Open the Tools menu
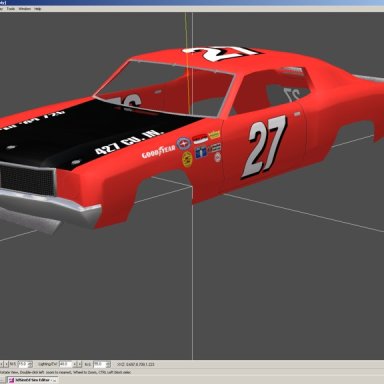This screenshot has height=384, width=384. [x=11, y=9]
